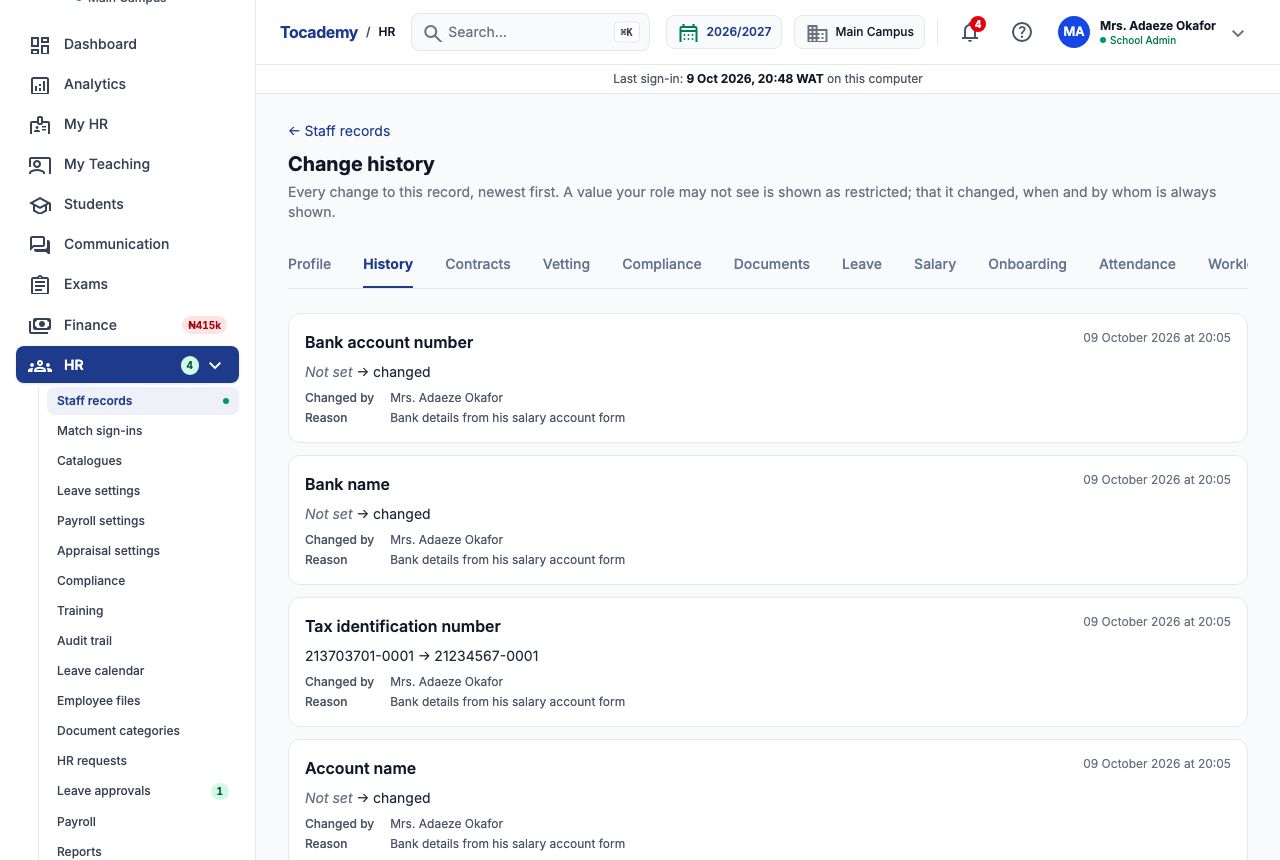Image resolution: width=1280 pixels, height=860 pixels.
Task: Click the Finance money icon
Action: [x=40, y=325]
